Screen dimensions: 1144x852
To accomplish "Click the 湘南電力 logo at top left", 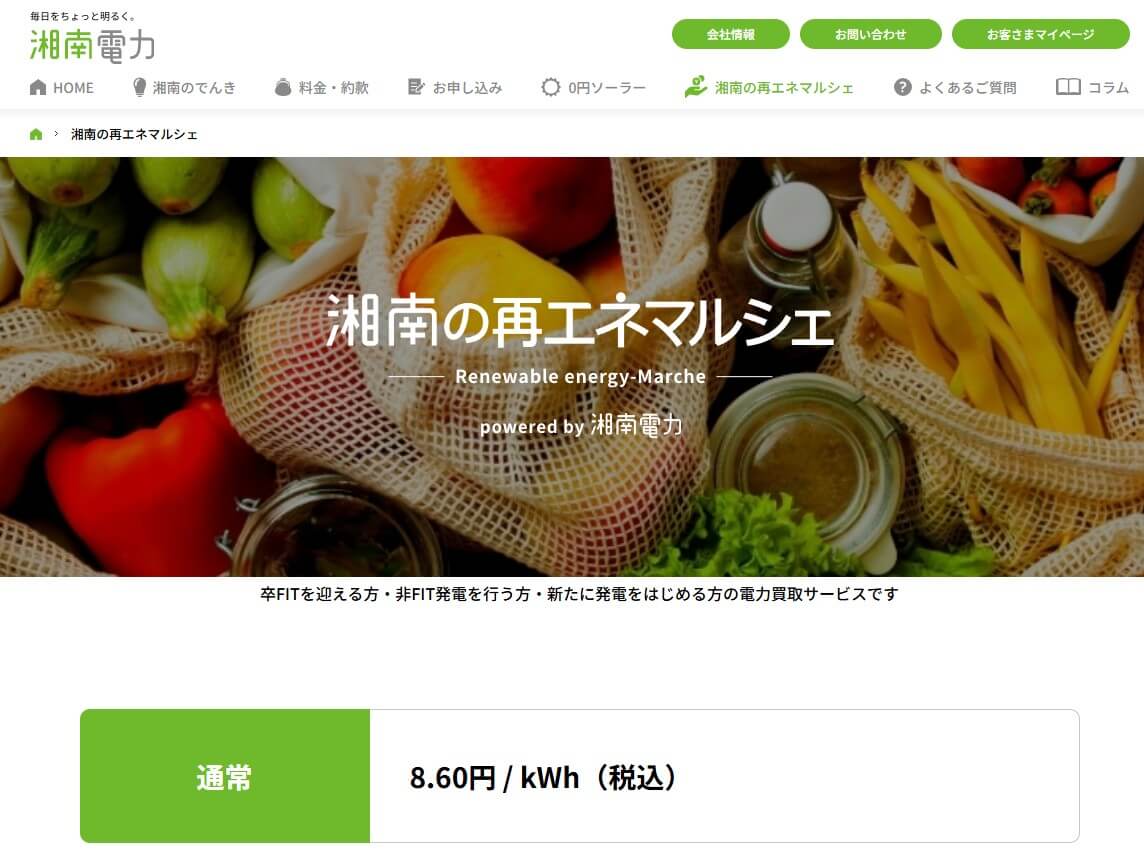I will click(92, 38).
